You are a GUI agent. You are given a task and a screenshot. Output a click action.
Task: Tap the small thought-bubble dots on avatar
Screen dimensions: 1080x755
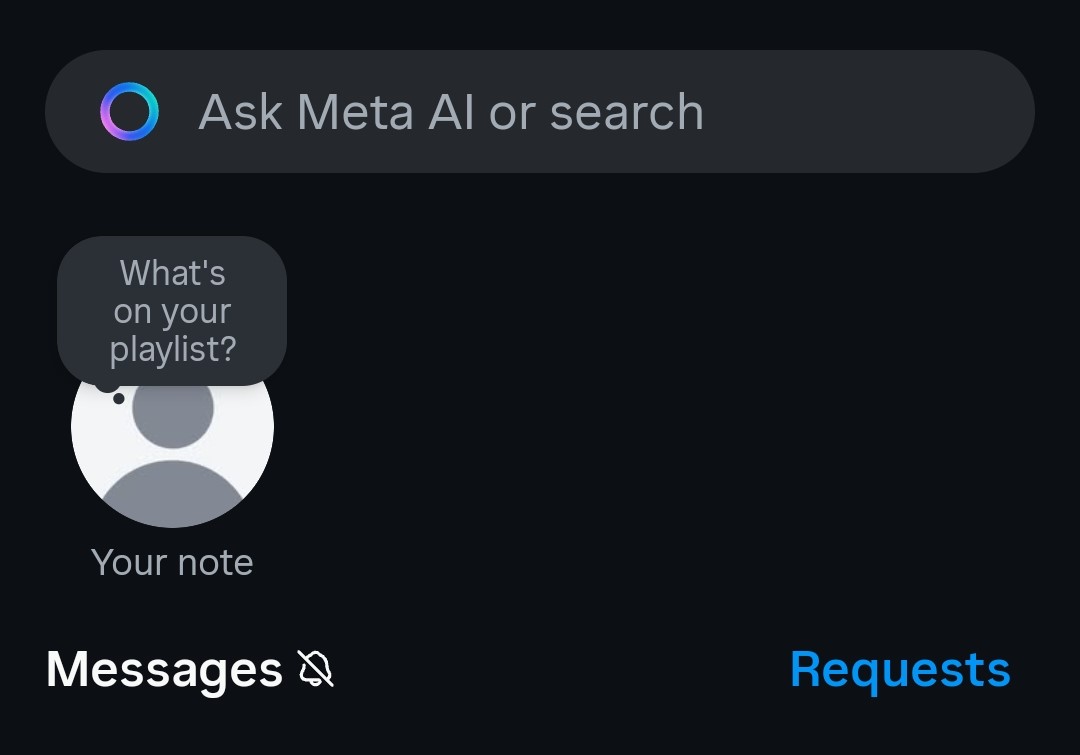point(112,394)
